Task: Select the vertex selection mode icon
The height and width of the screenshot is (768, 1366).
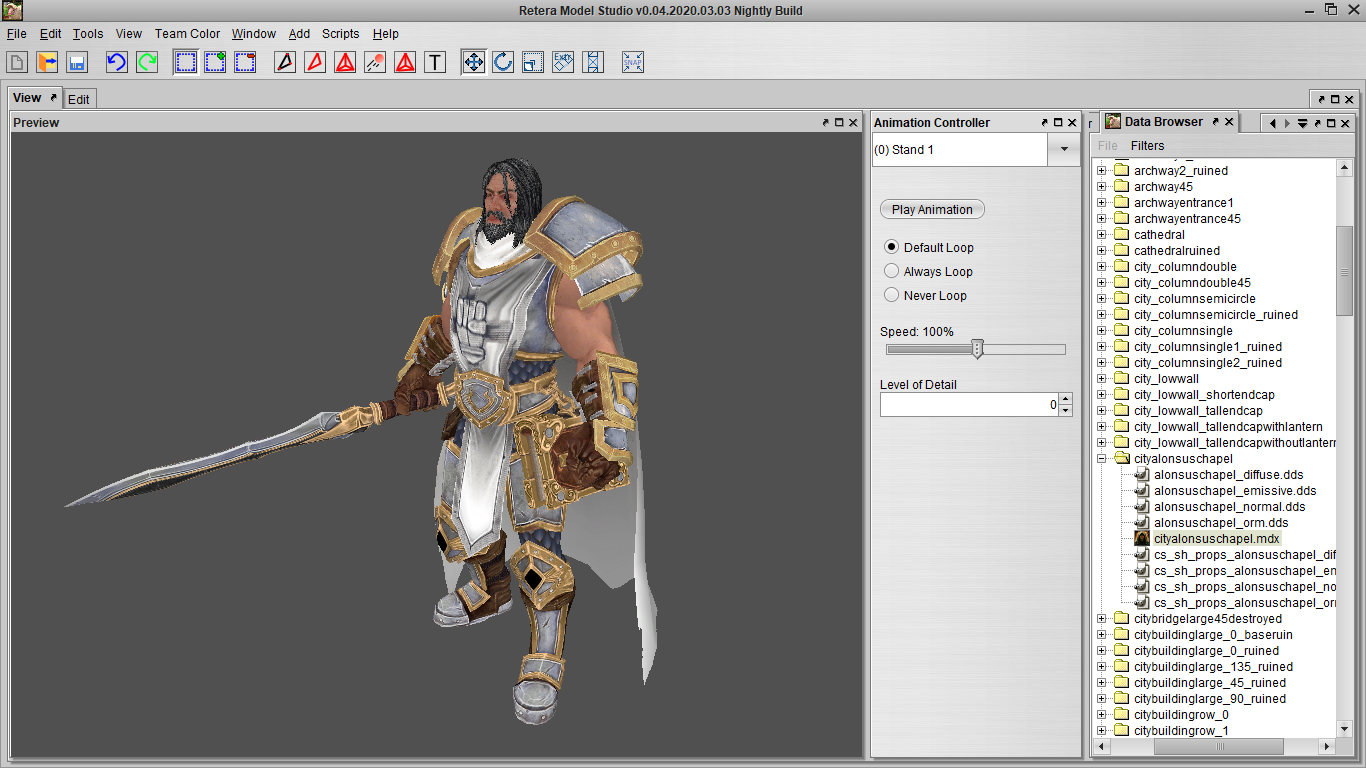Action: pos(285,62)
